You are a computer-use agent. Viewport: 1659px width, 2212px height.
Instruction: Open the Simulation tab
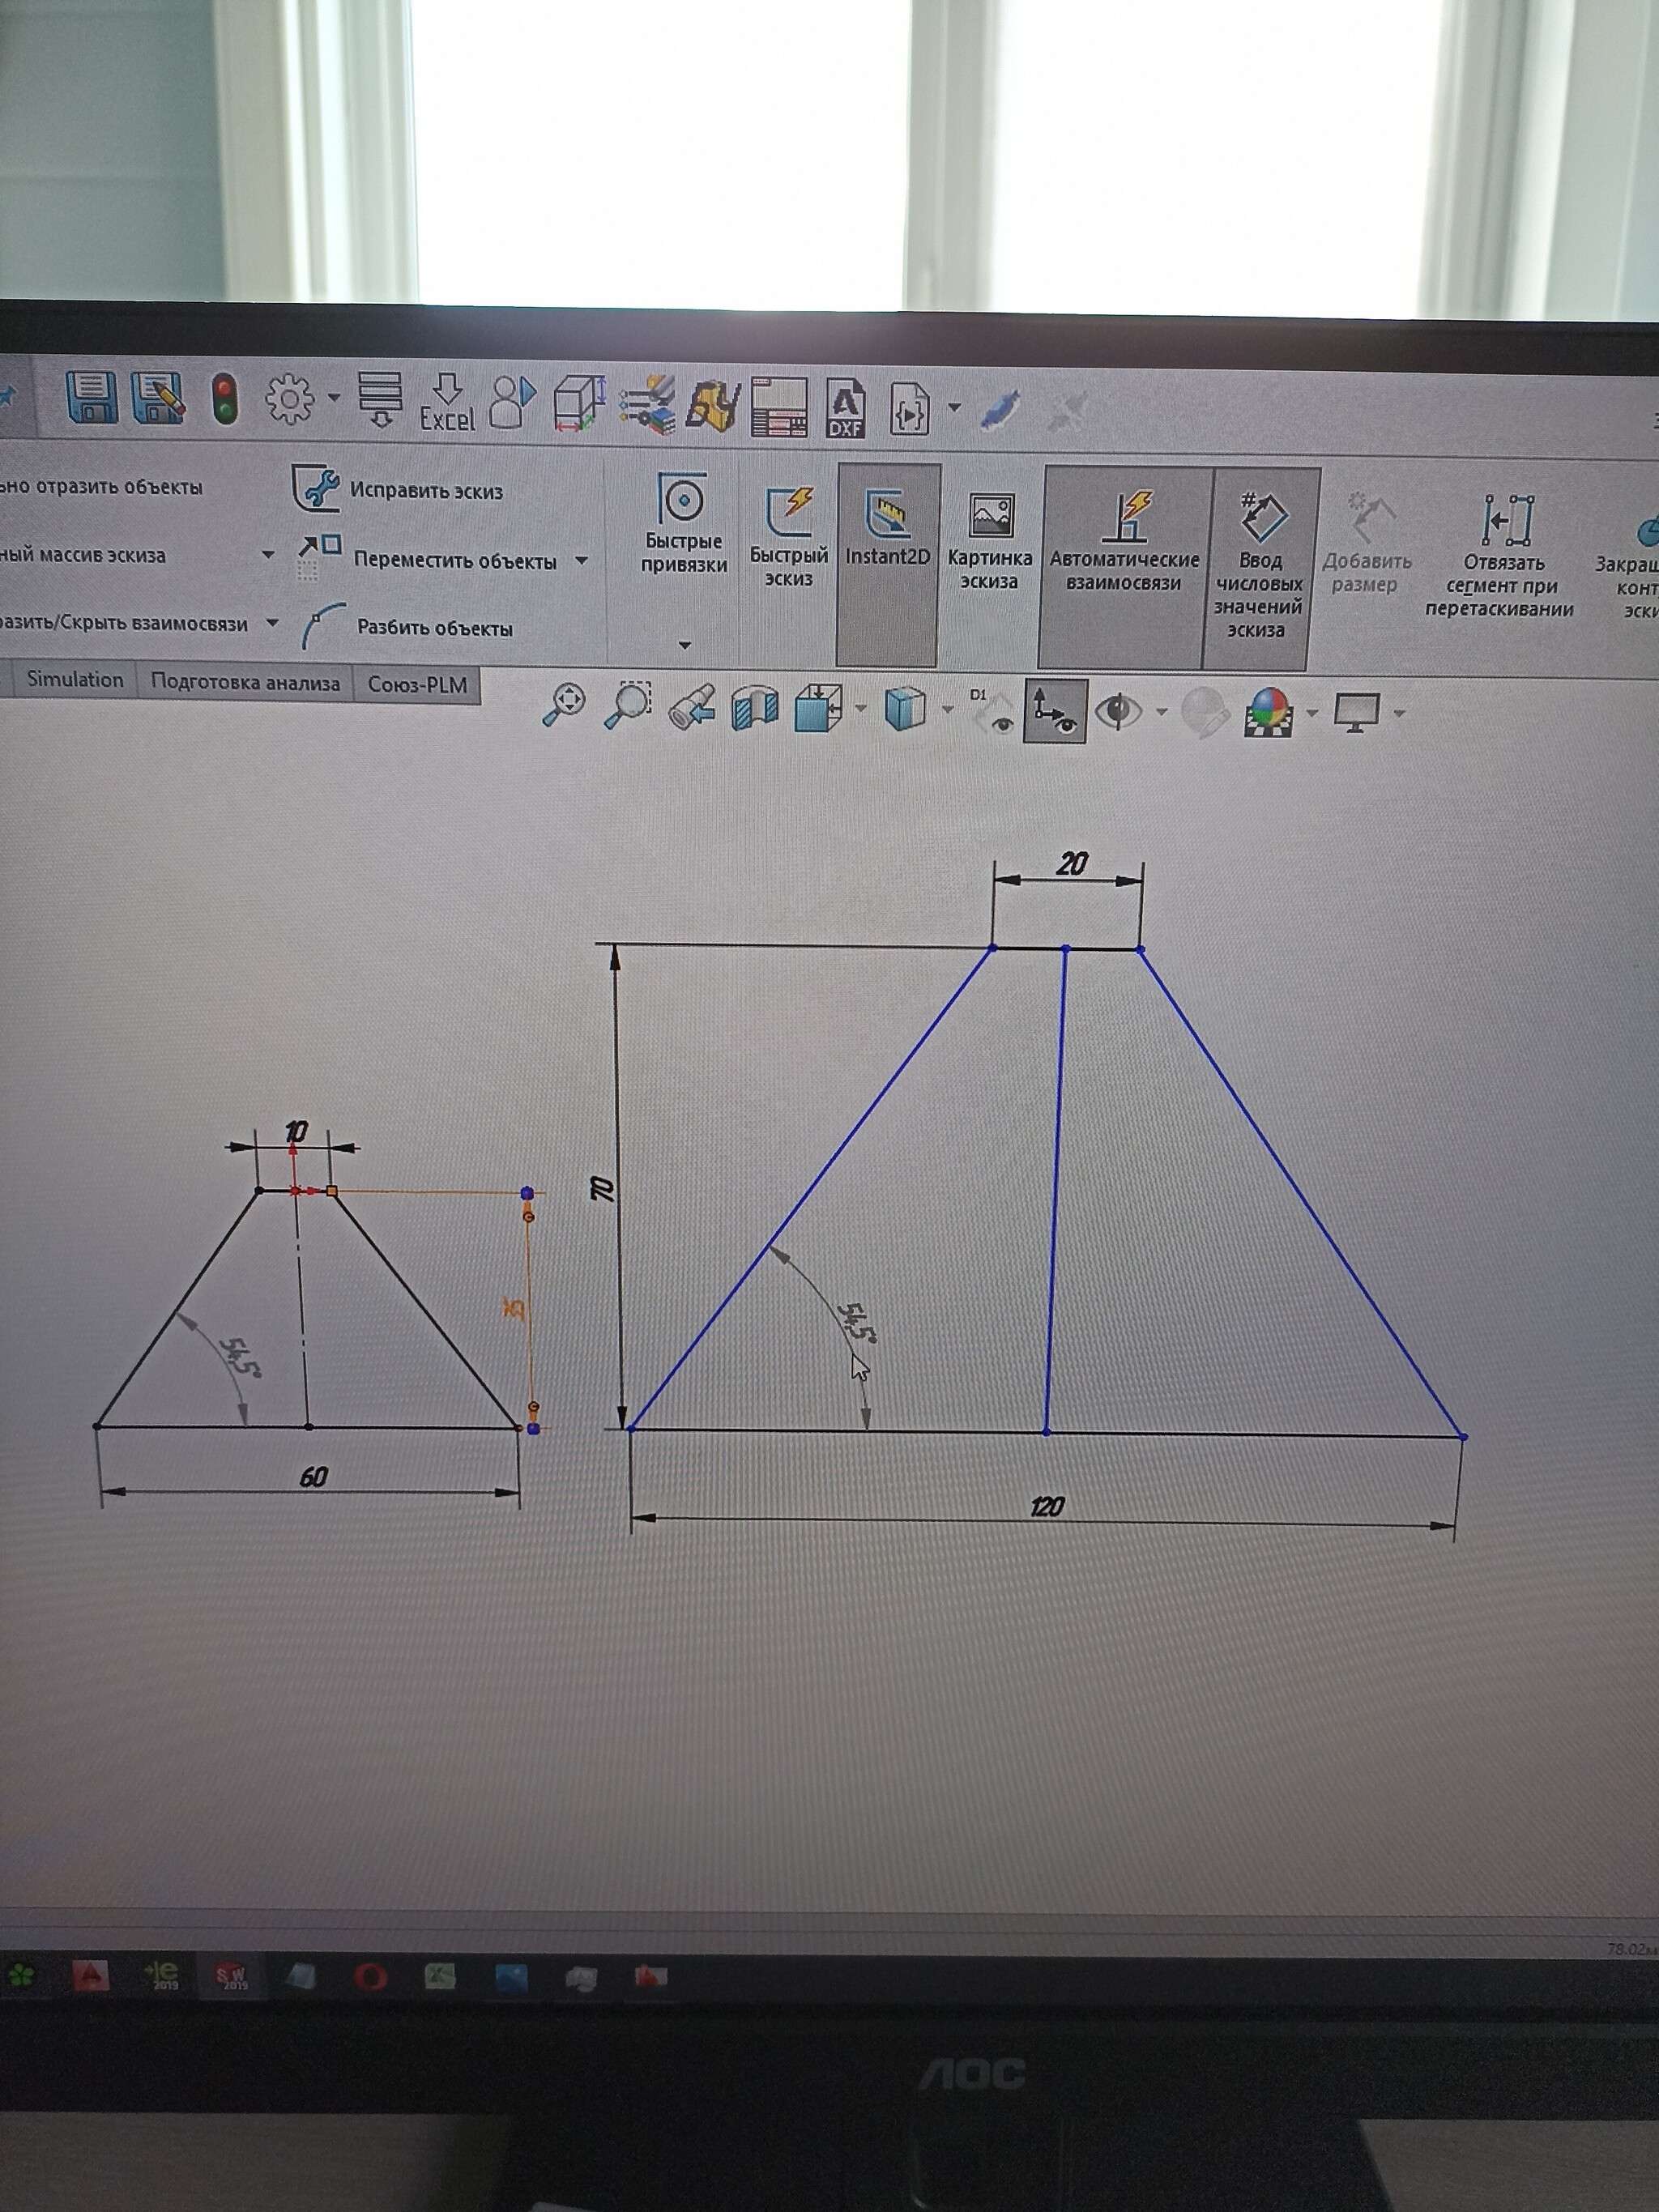coord(75,679)
